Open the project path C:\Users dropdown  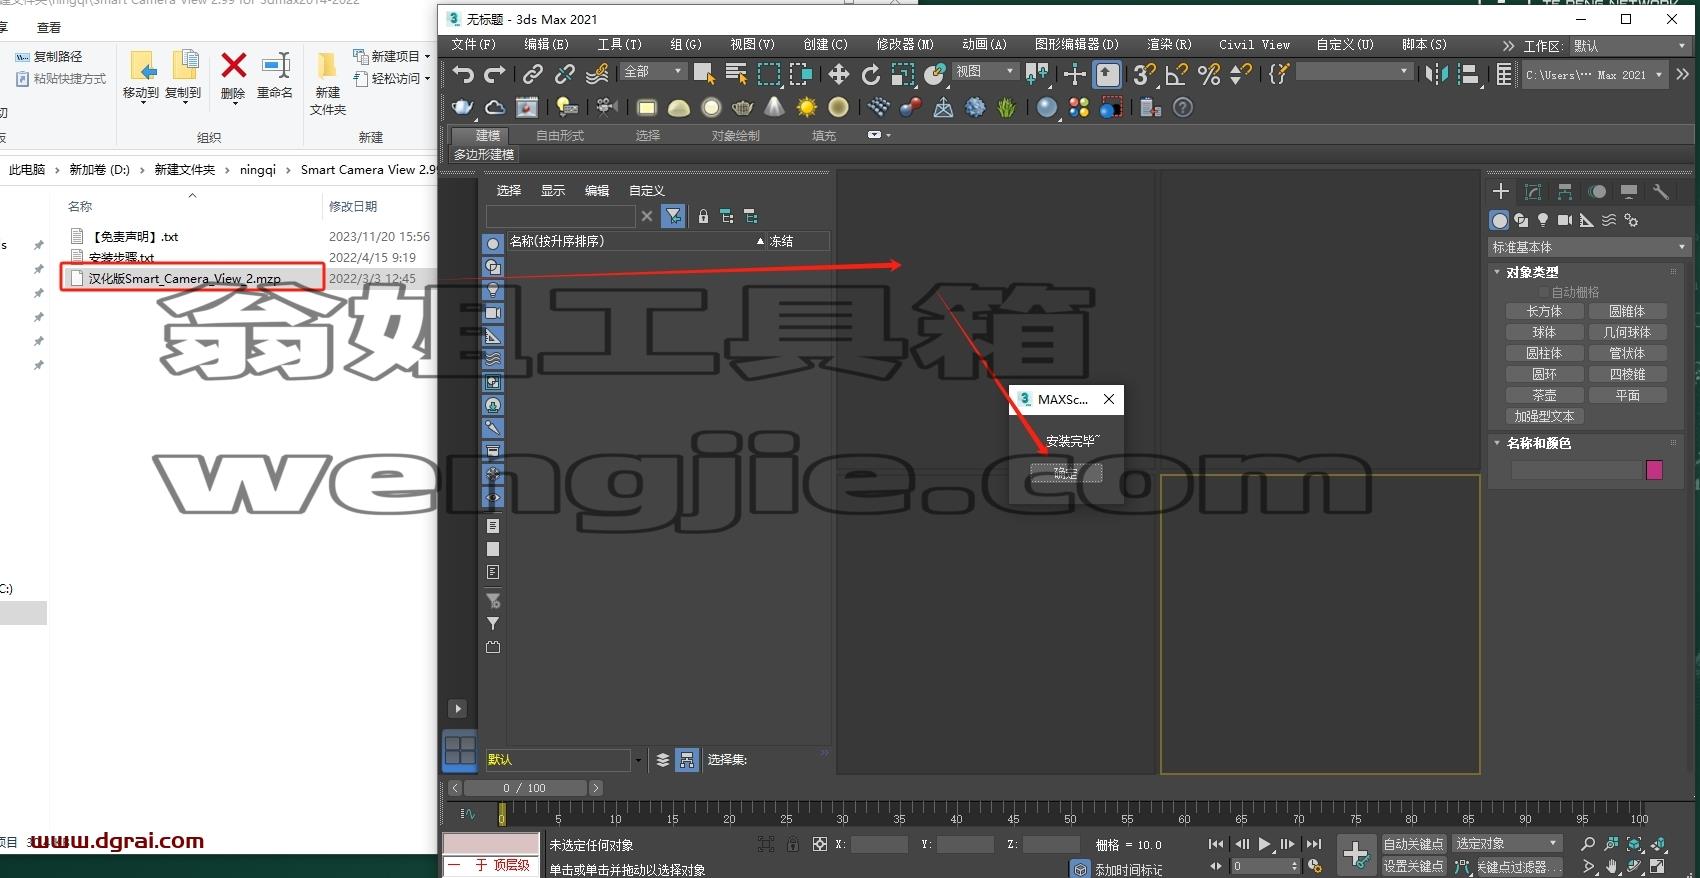pos(1595,75)
